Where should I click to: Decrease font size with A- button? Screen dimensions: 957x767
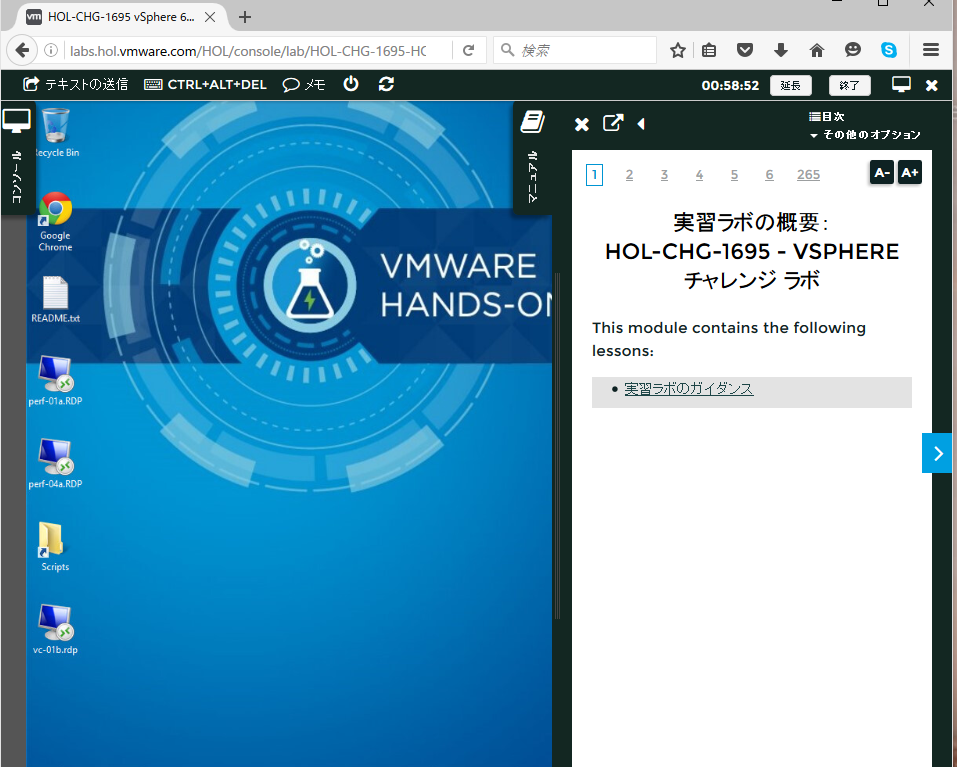881,173
